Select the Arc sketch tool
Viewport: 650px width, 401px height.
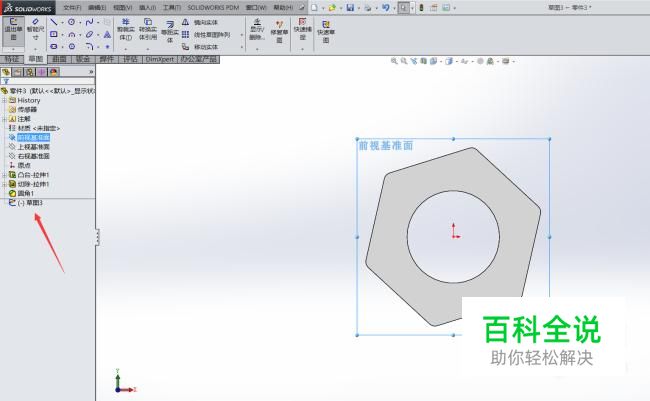[72, 34]
